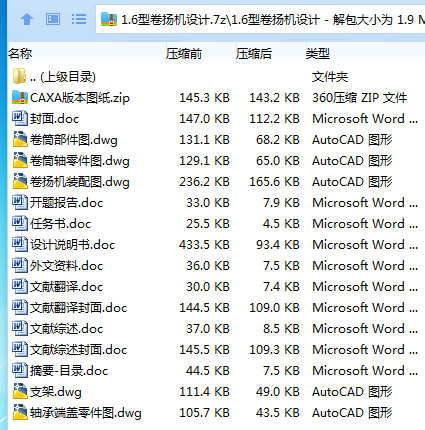The height and width of the screenshot is (430, 425).
Task: Select file name 摘要-目录.doc
Action: coord(69,371)
